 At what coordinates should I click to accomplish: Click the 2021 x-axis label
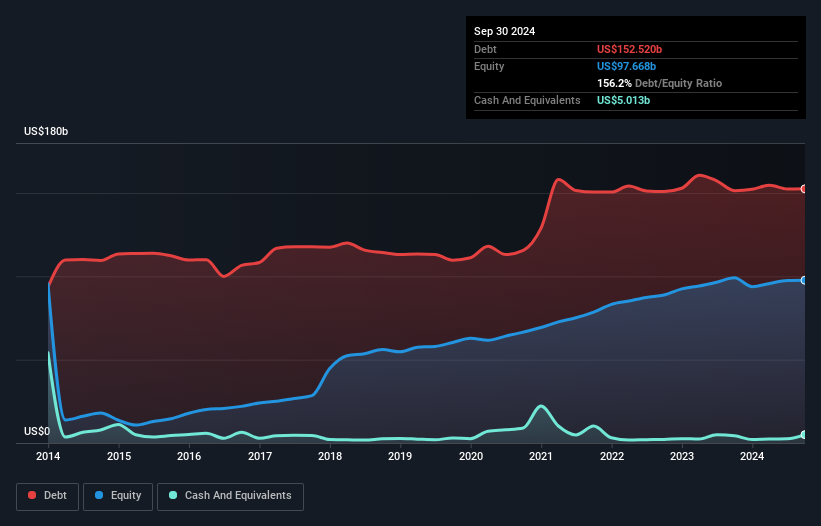[x=541, y=456]
